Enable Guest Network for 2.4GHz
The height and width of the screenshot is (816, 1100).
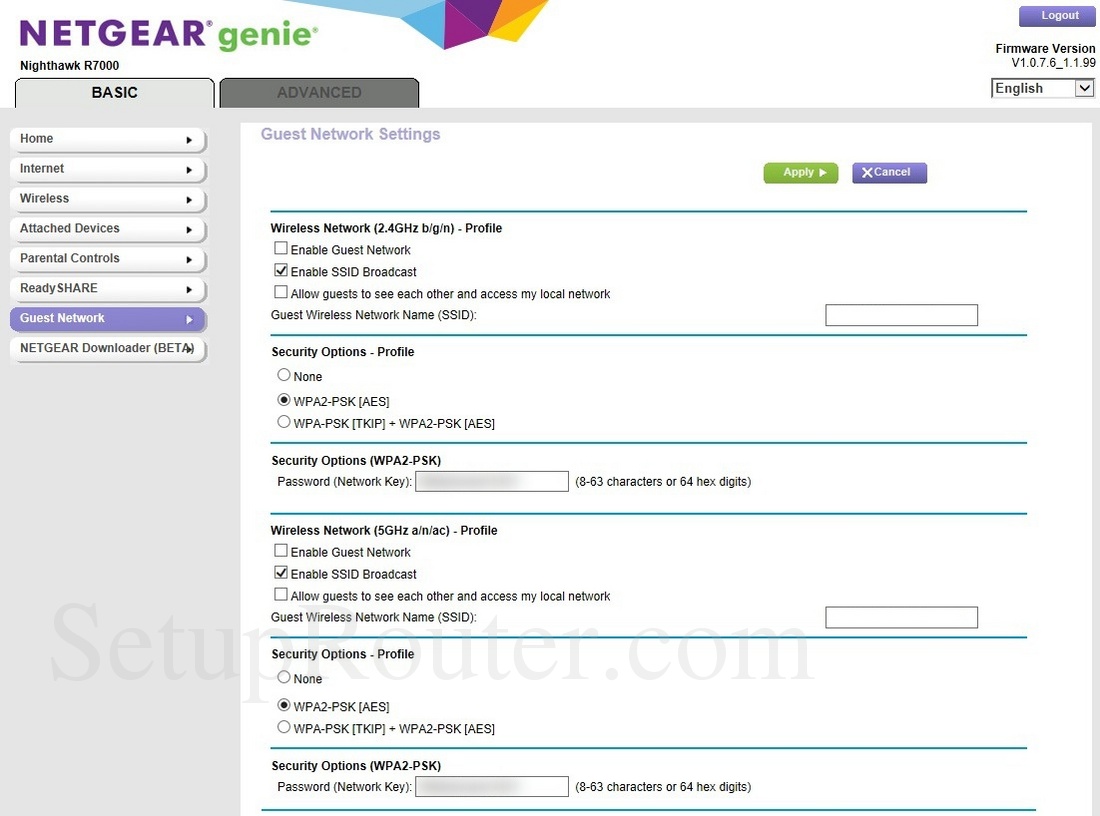281,248
